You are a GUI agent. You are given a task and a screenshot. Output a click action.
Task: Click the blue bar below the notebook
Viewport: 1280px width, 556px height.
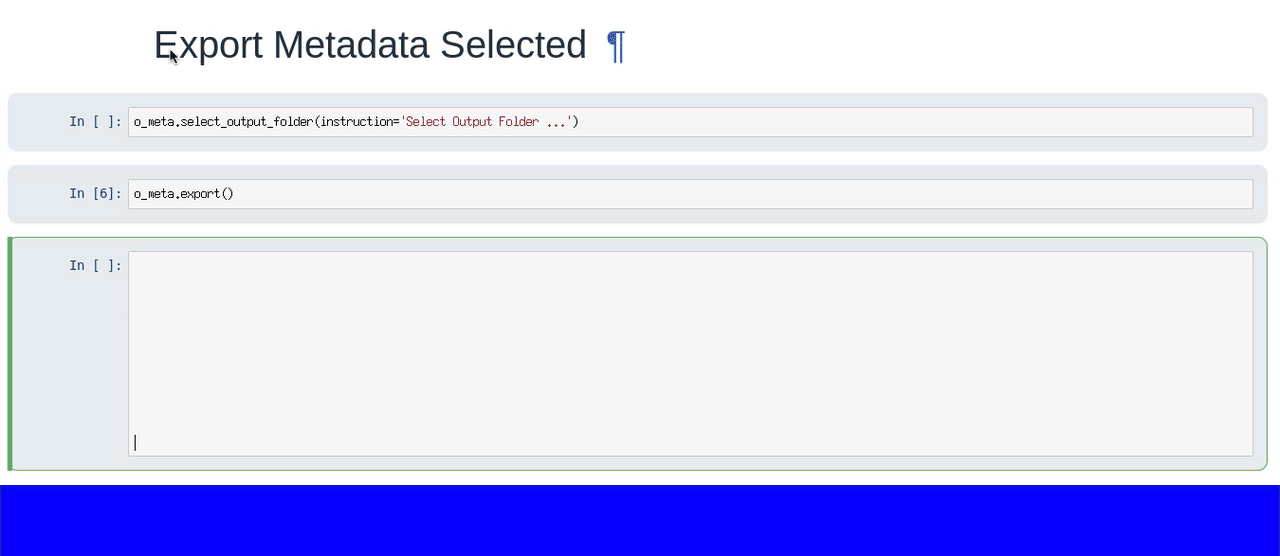coord(640,520)
